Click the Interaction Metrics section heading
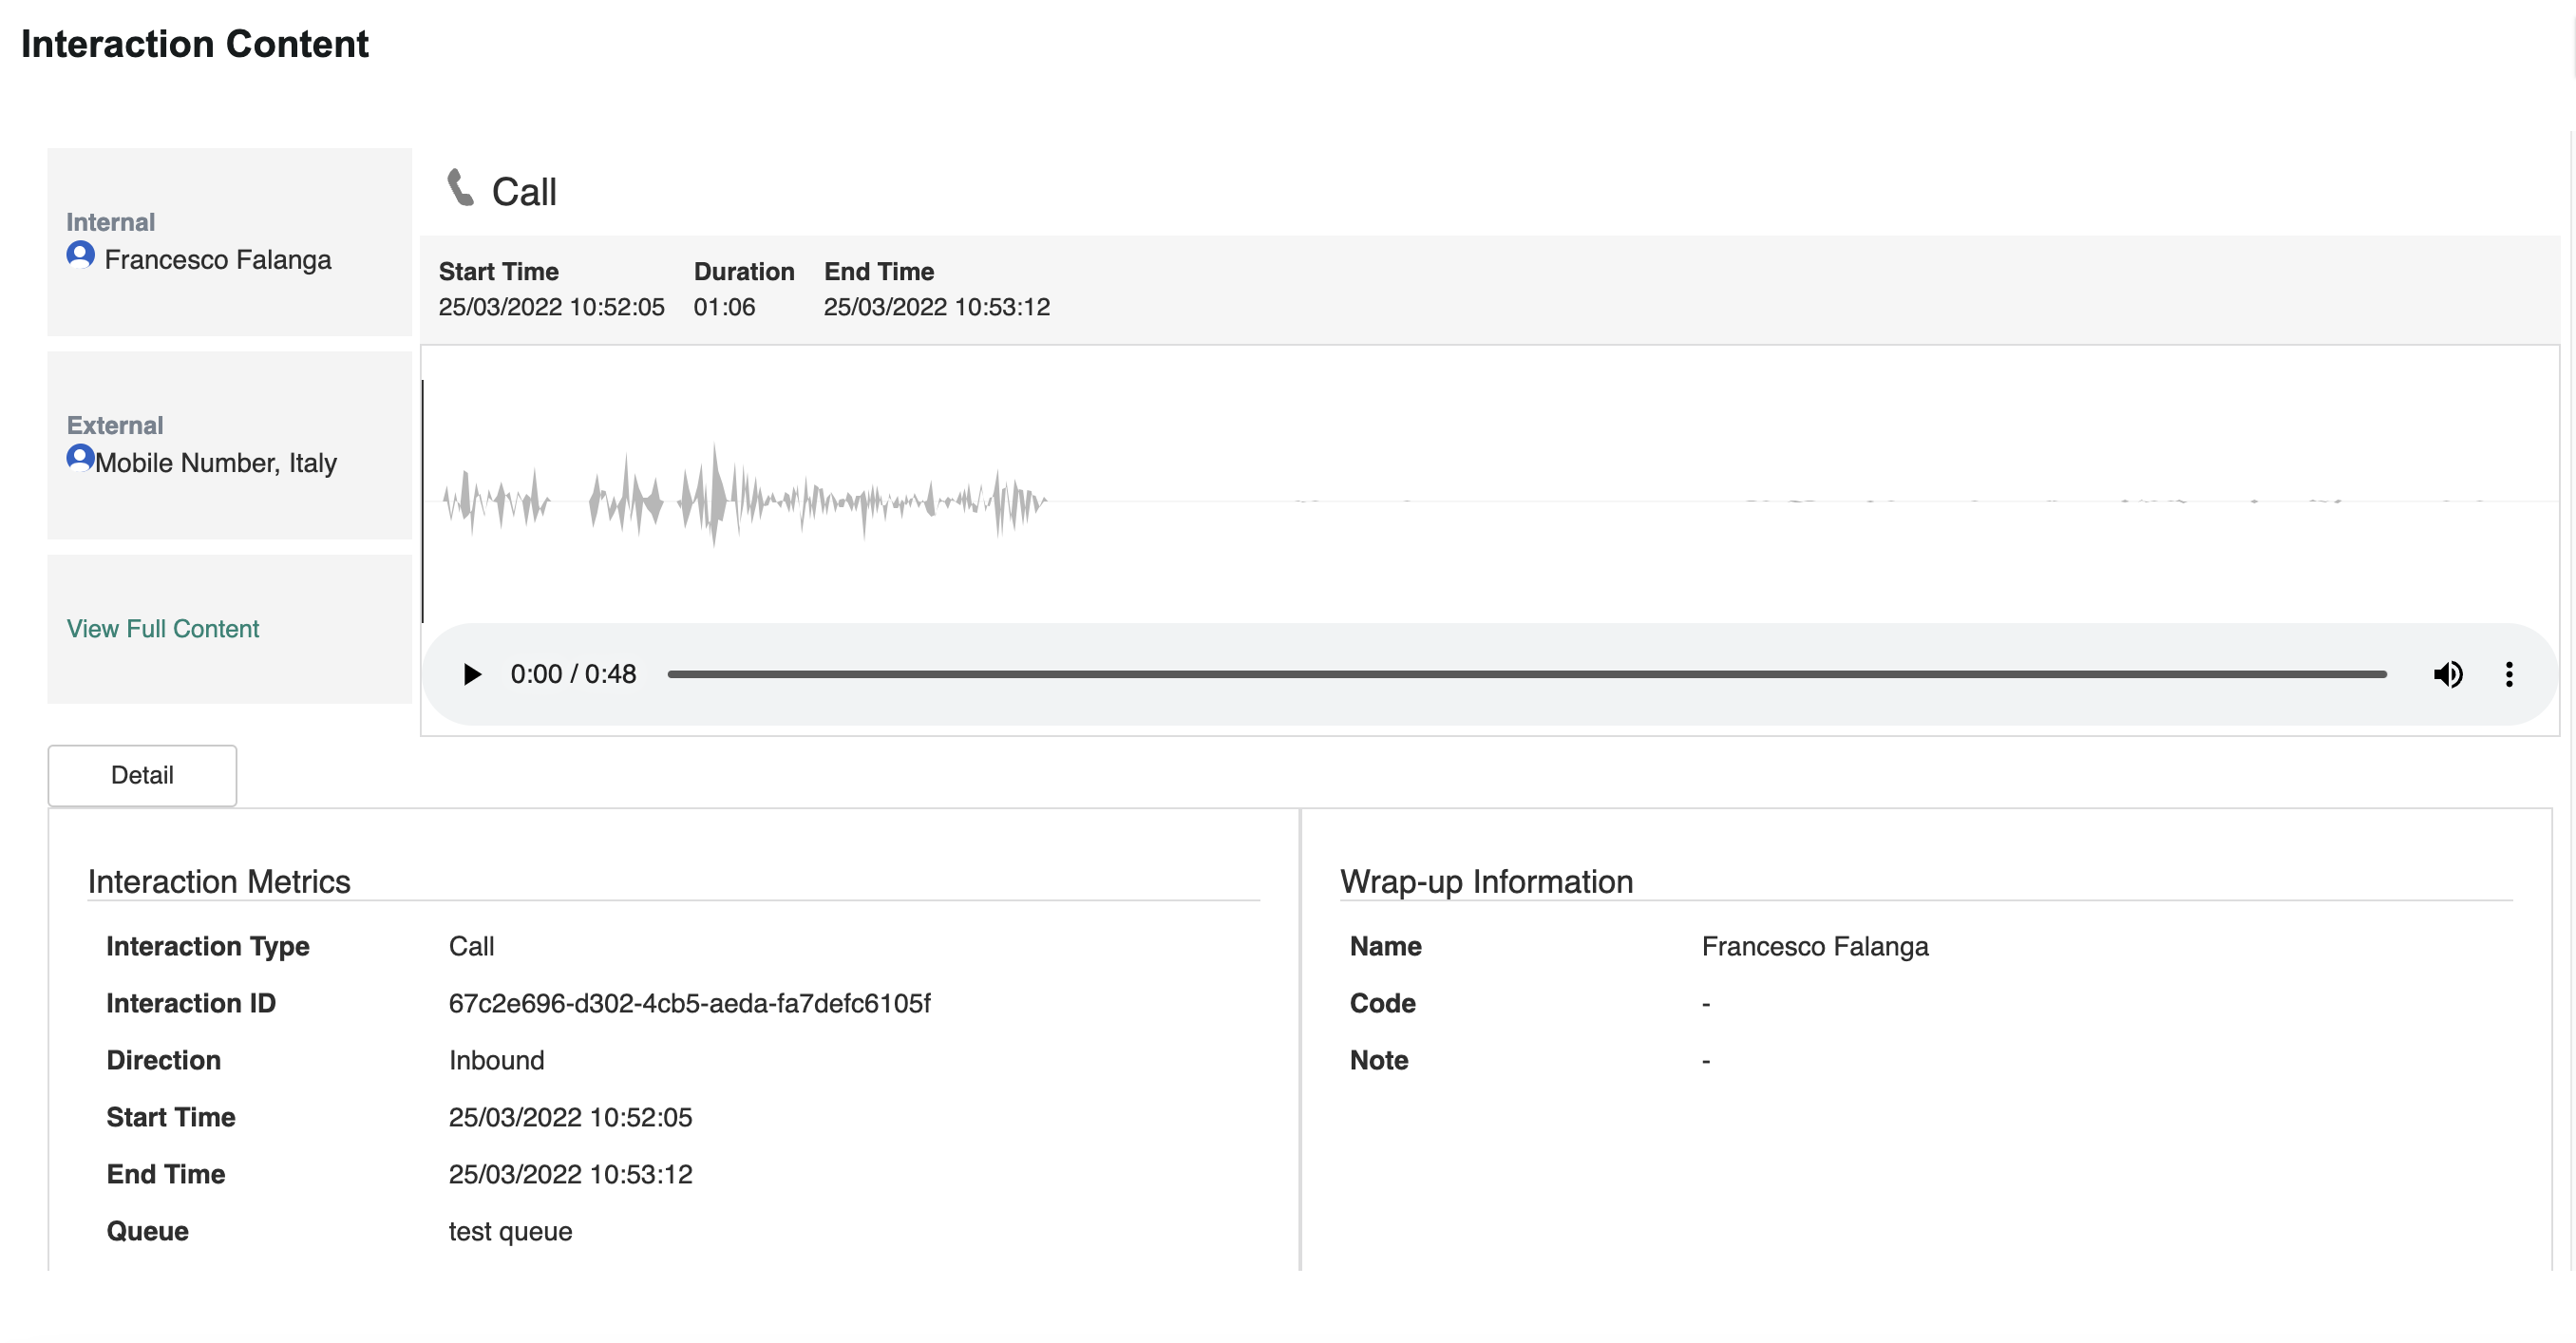Image resolution: width=2576 pixels, height=1343 pixels. tap(219, 881)
